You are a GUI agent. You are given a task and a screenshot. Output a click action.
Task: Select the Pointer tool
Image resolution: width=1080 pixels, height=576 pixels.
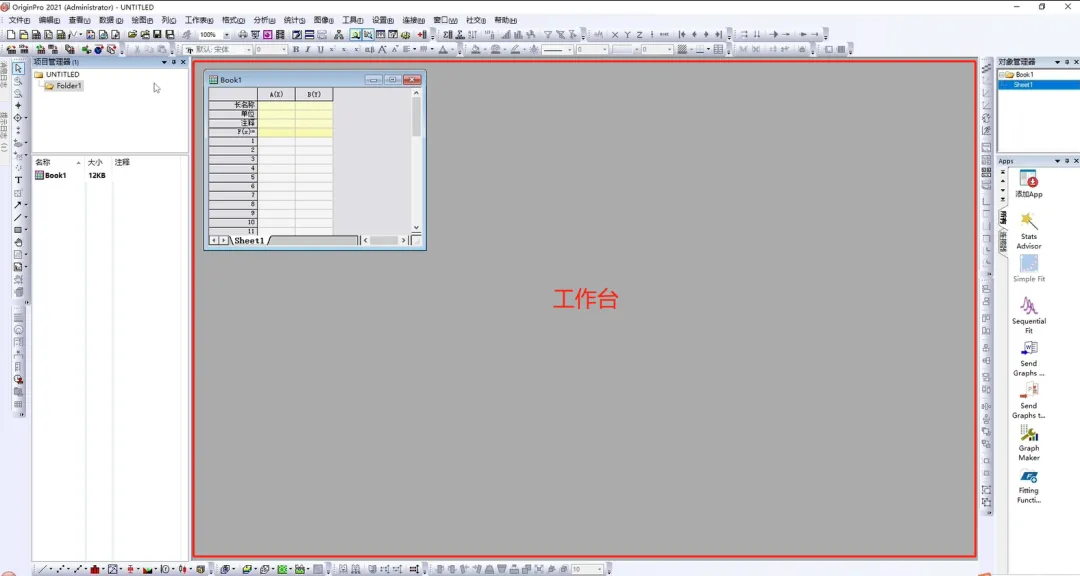pos(18,68)
